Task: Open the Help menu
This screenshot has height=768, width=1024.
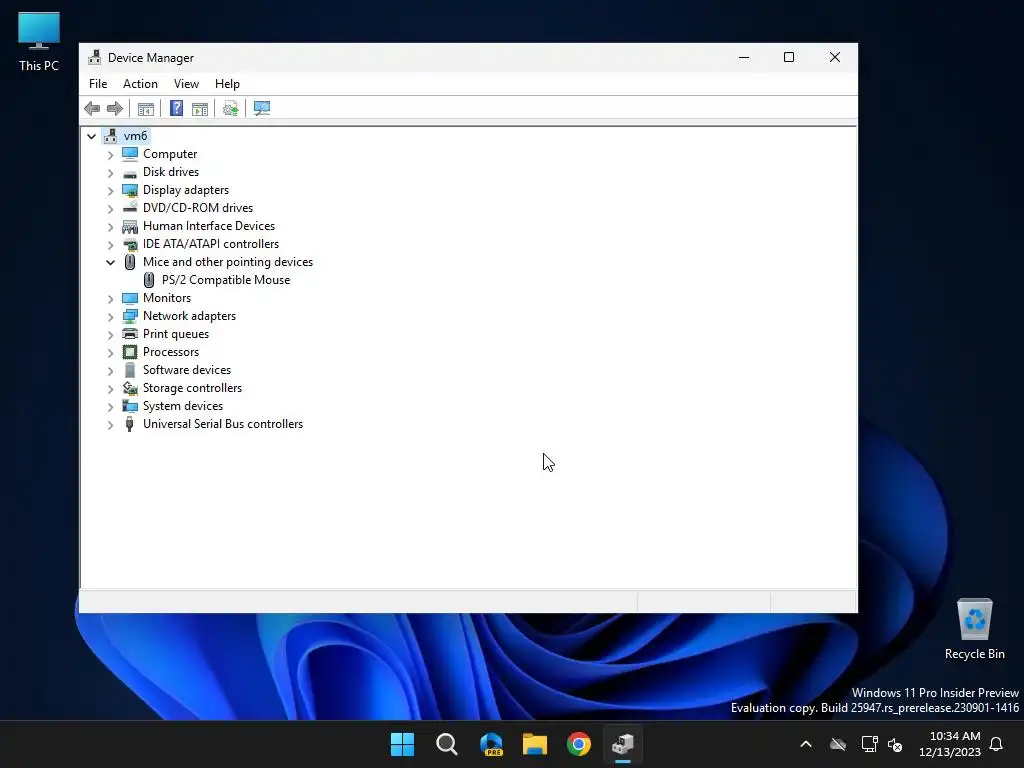Action: (227, 84)
